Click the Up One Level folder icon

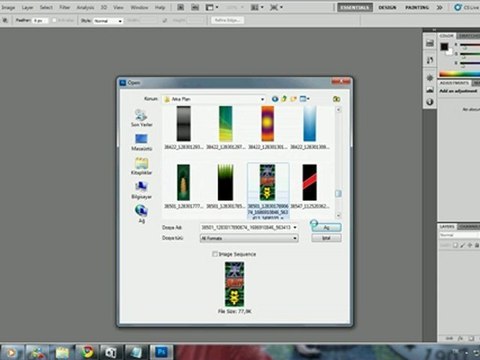point(284,99)
